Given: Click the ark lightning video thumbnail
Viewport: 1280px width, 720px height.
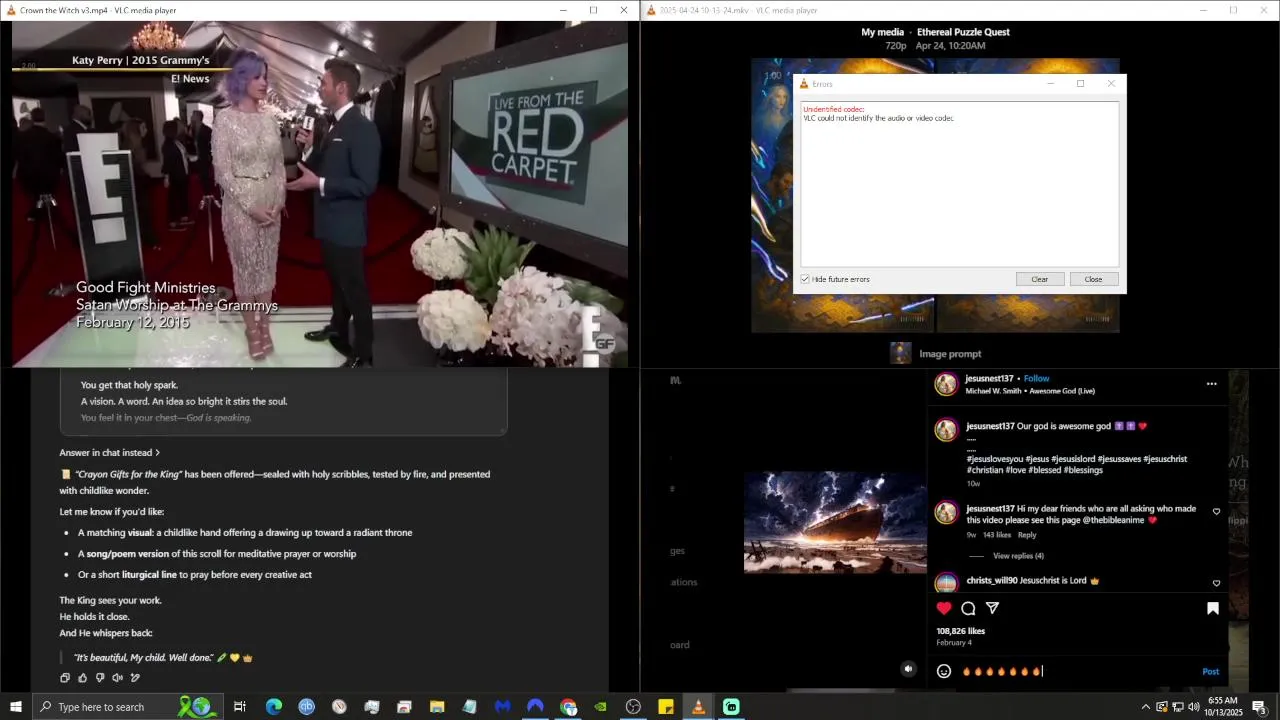Looking at the screenshot, I should [835, 522].
